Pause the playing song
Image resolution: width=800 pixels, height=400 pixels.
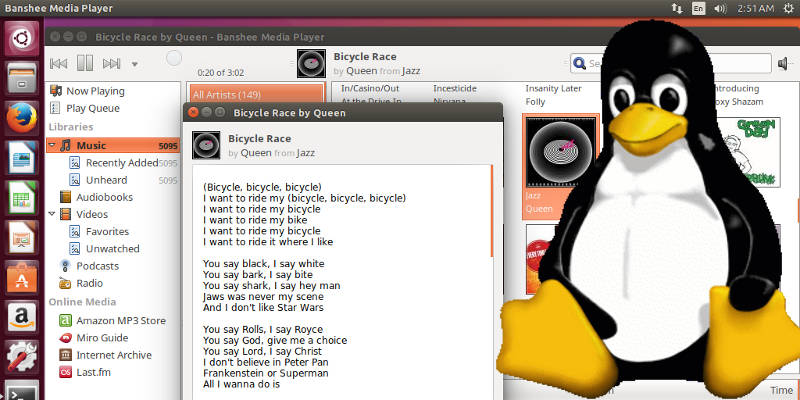85,63
